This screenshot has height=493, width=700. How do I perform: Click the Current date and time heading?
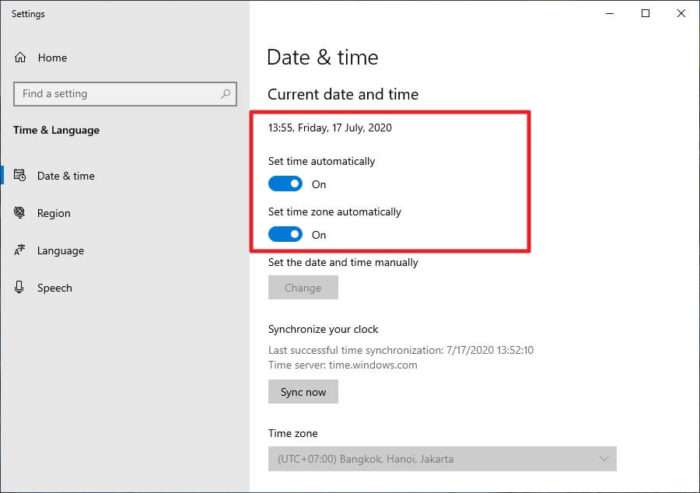pos(343,94)
